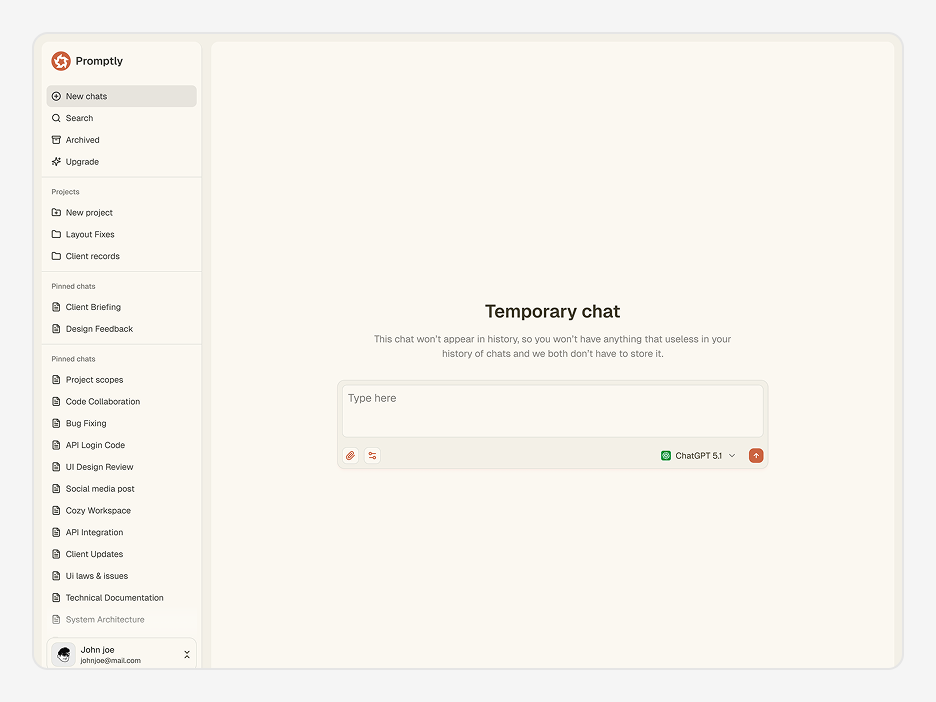Click the Project scopes document icon

[56, 380]
